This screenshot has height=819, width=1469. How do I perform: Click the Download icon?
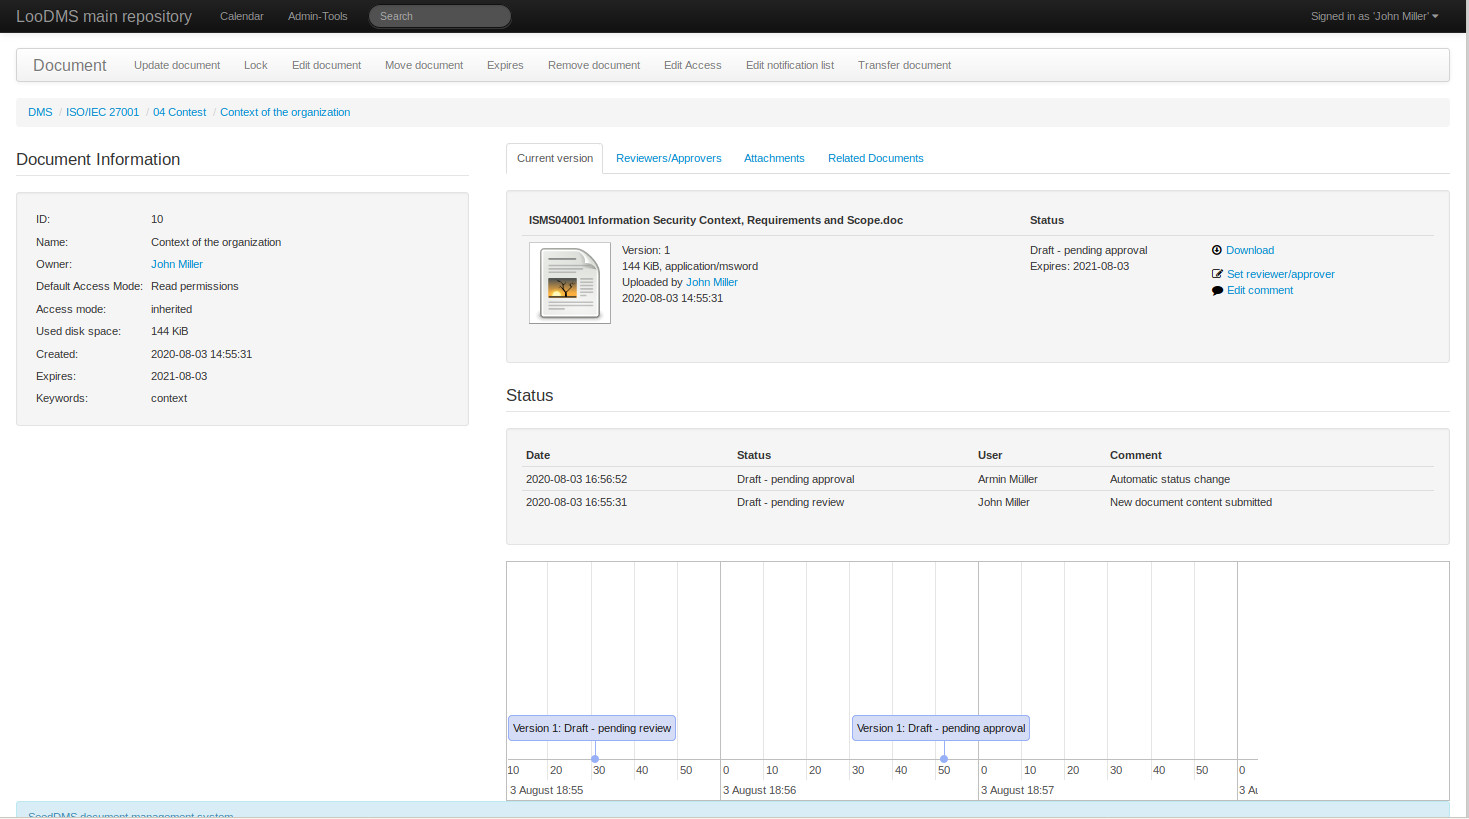tap(1217, 250)
